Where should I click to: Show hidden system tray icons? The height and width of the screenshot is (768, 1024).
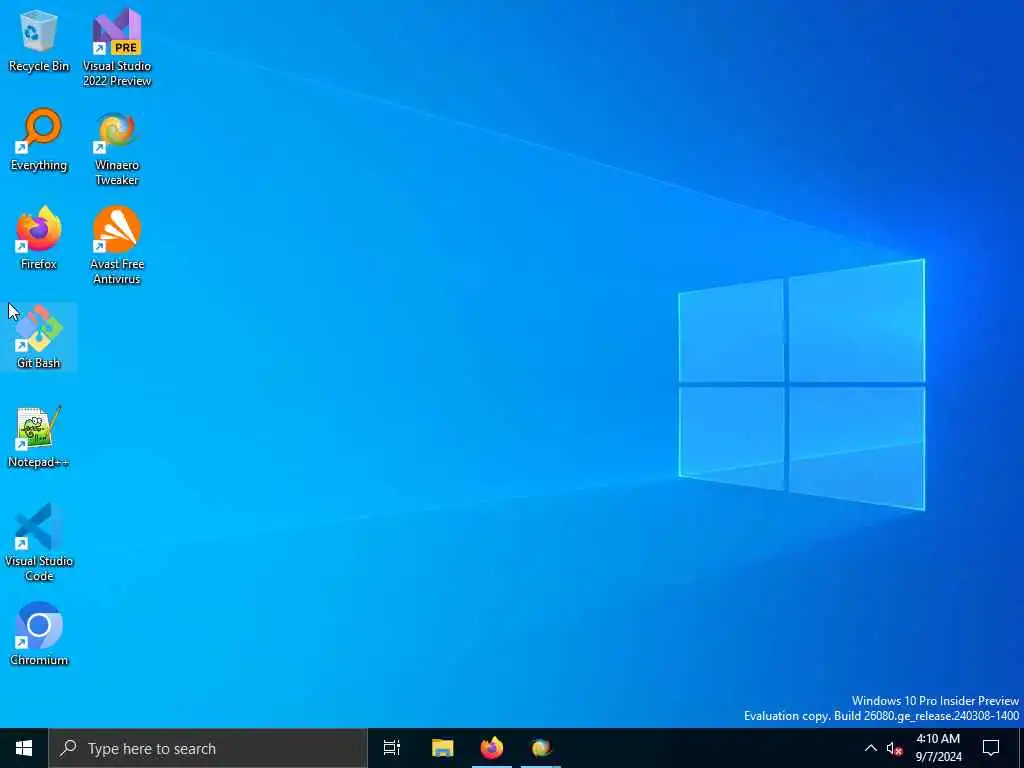pos(871,748)
